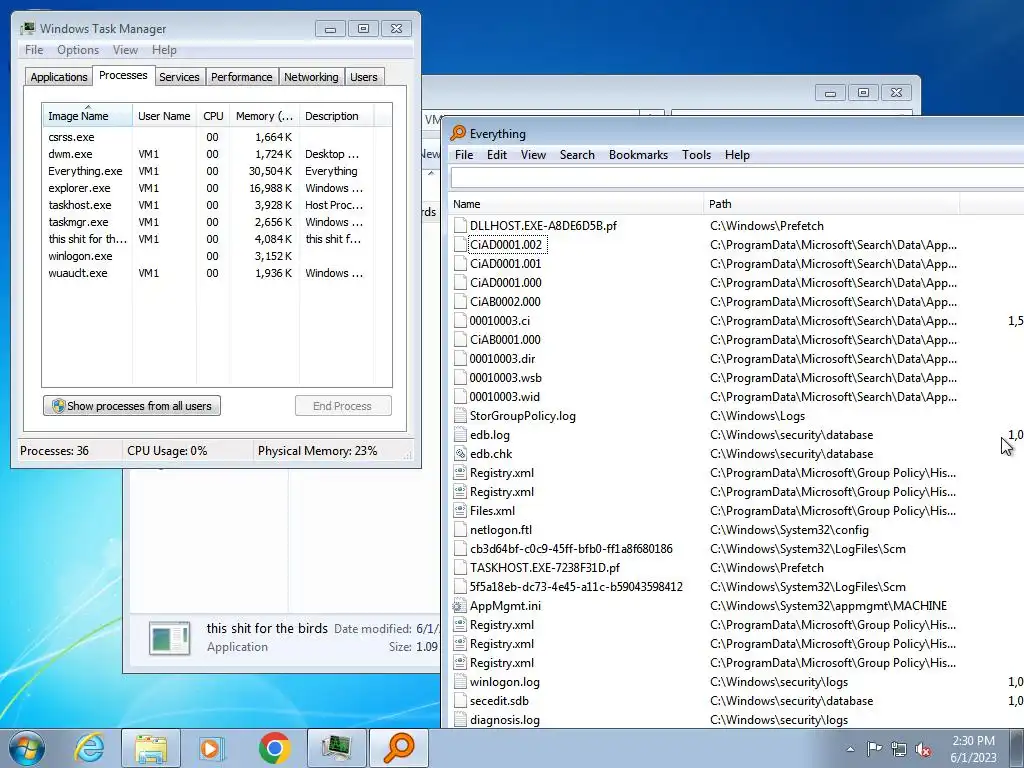The width and height of the screenshot is (1024, 768).
Task: Open the muted volume tray icon
Action: click(x=923, y=749)
